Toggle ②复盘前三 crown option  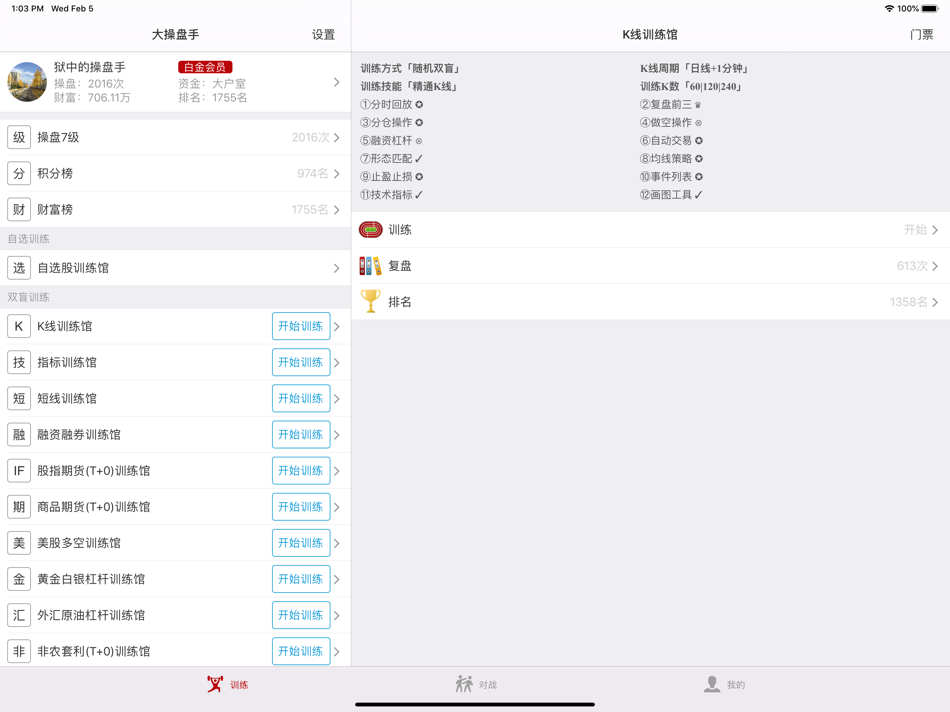point(671,104)
